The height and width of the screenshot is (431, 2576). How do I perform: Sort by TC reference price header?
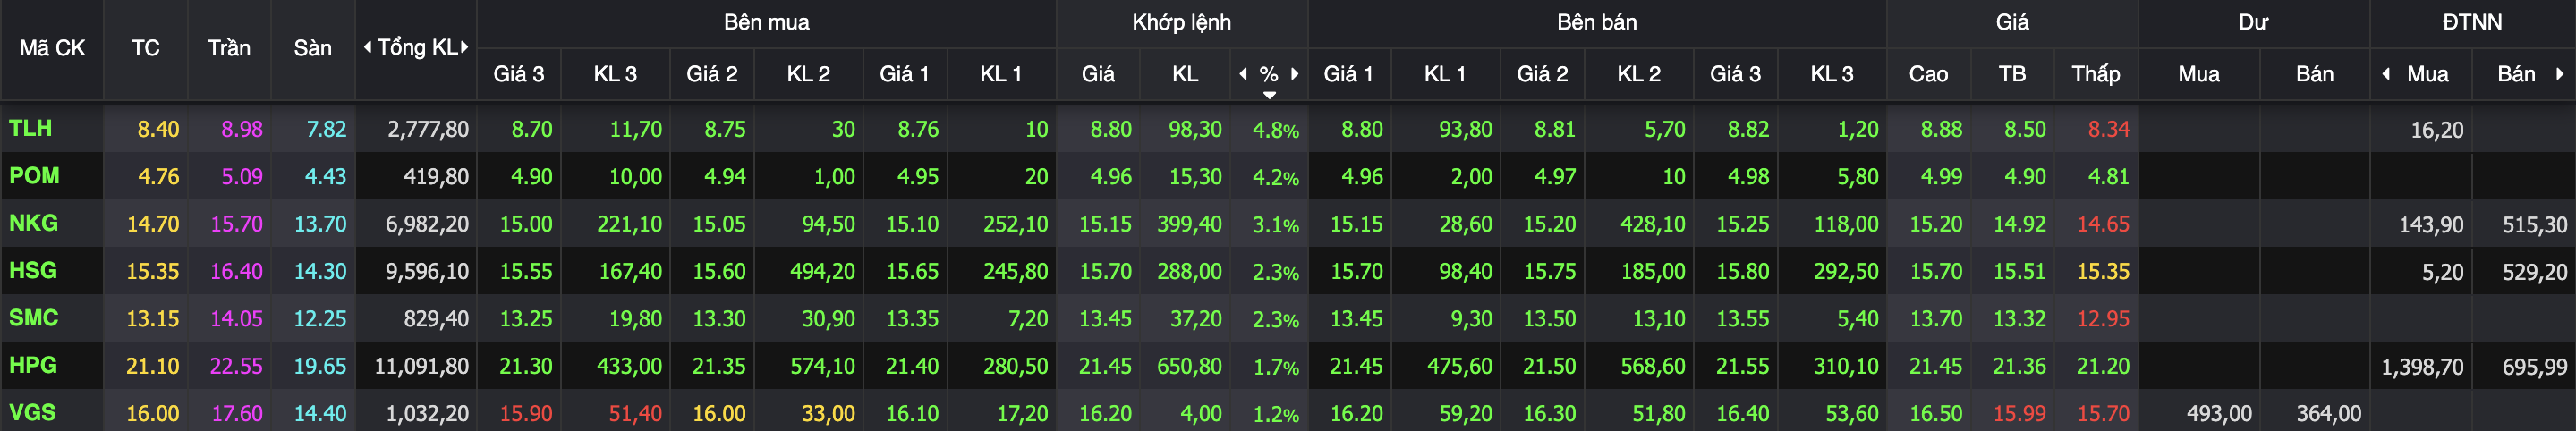pyautogui.click(x=145, y=48)
